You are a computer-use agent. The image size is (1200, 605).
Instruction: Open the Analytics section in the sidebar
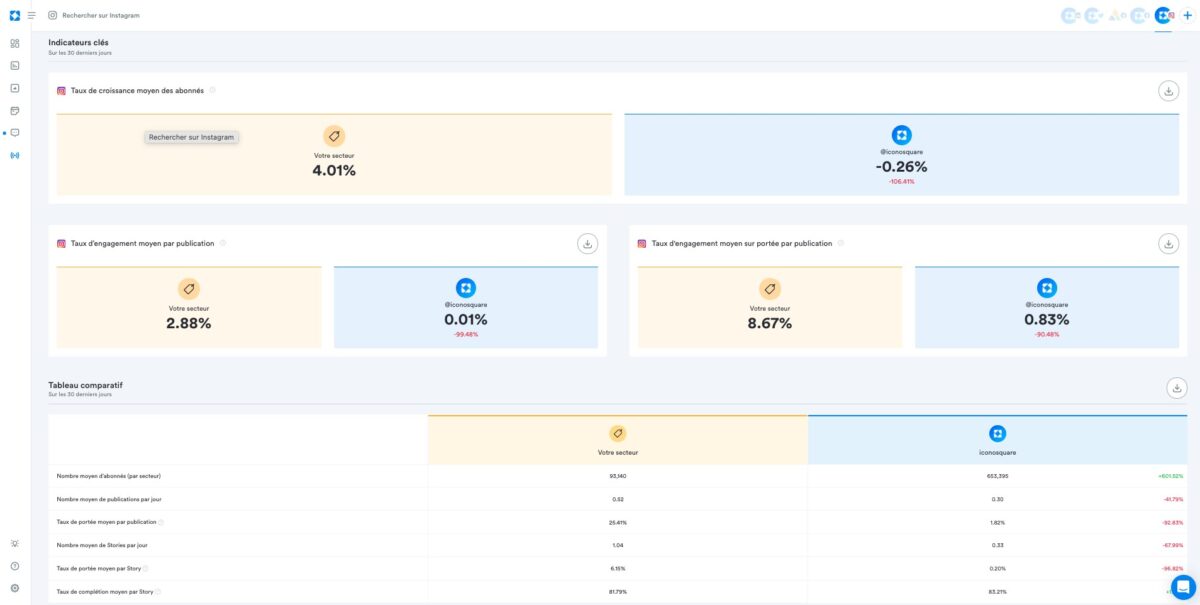[16, 66]
